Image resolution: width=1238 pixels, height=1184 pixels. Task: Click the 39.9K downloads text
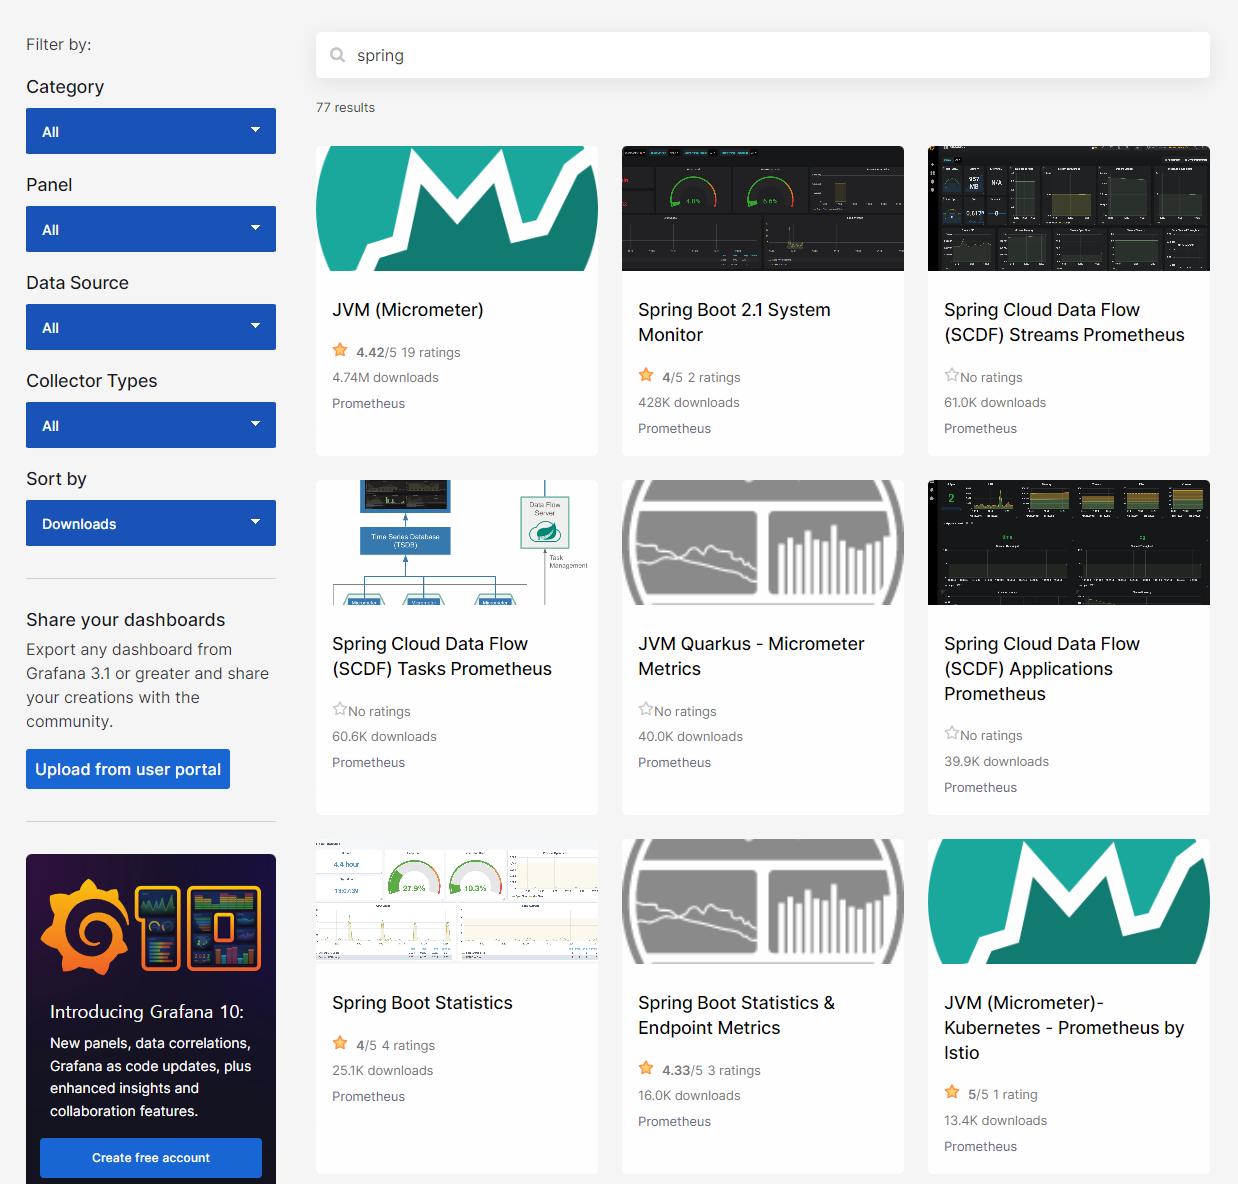coord(996,762)
